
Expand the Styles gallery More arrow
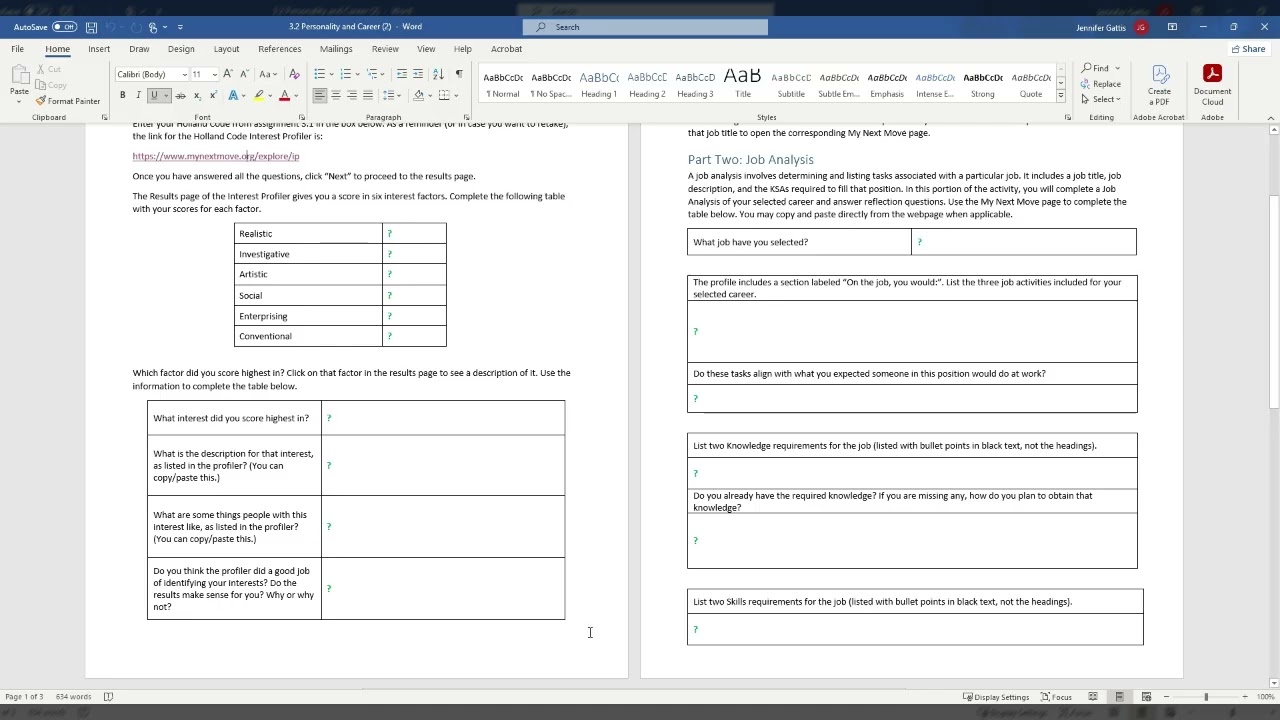pyautogui.click(x=1061, y=97)
